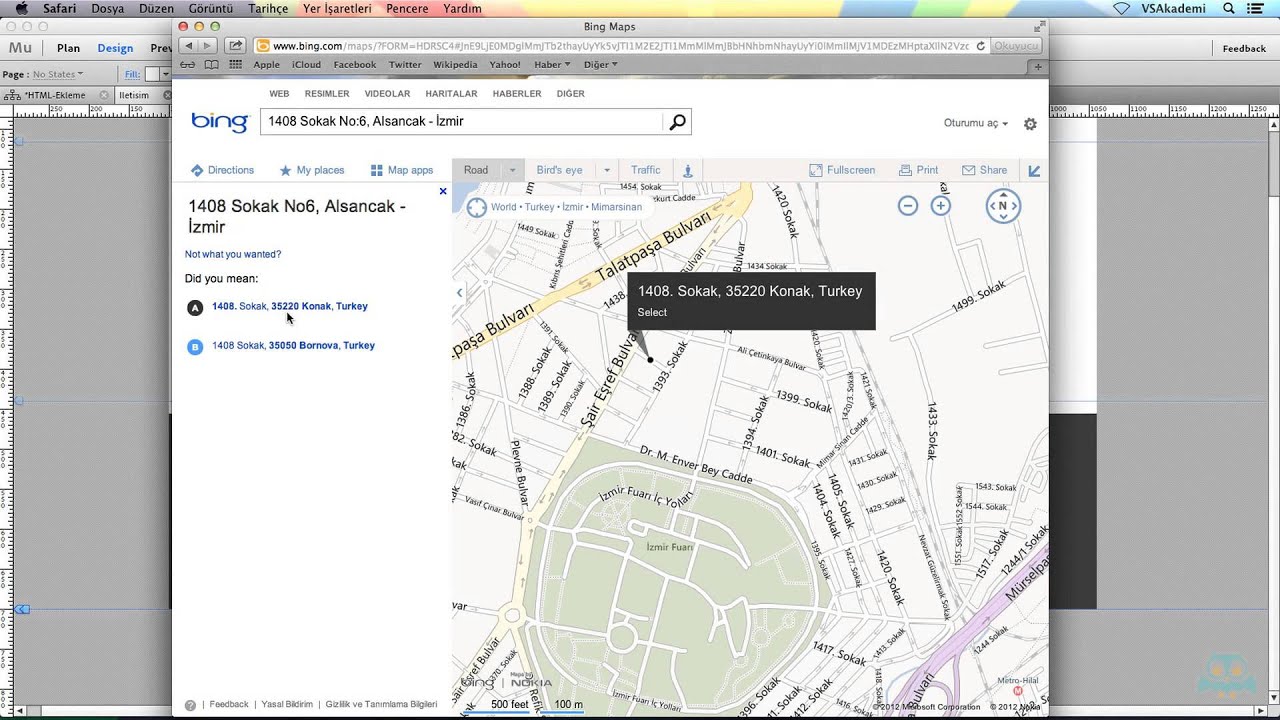This screenshot has height=720, width=1280.
Task: Close the HTML-Ekleme tab in Muse
Action: 104,95
